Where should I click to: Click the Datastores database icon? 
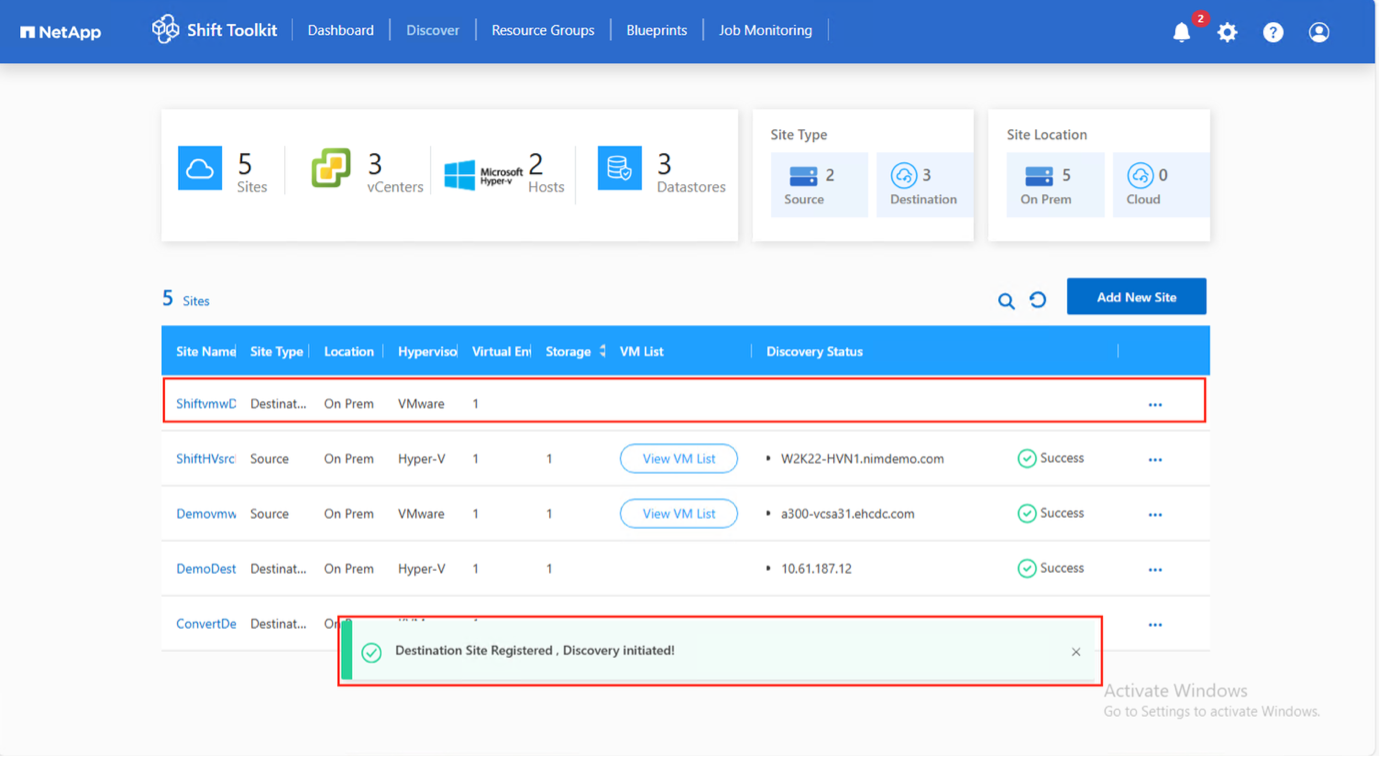click(619, 168)
